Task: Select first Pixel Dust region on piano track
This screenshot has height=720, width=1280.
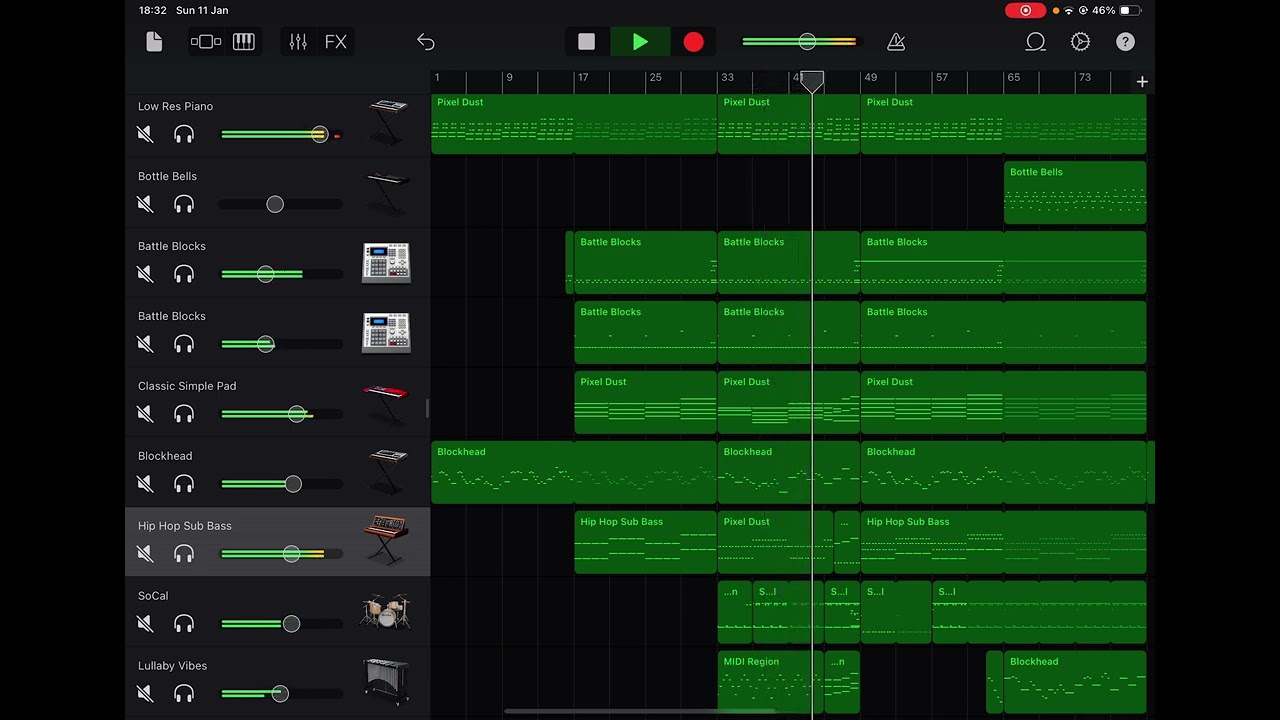Action: [574, 123]
